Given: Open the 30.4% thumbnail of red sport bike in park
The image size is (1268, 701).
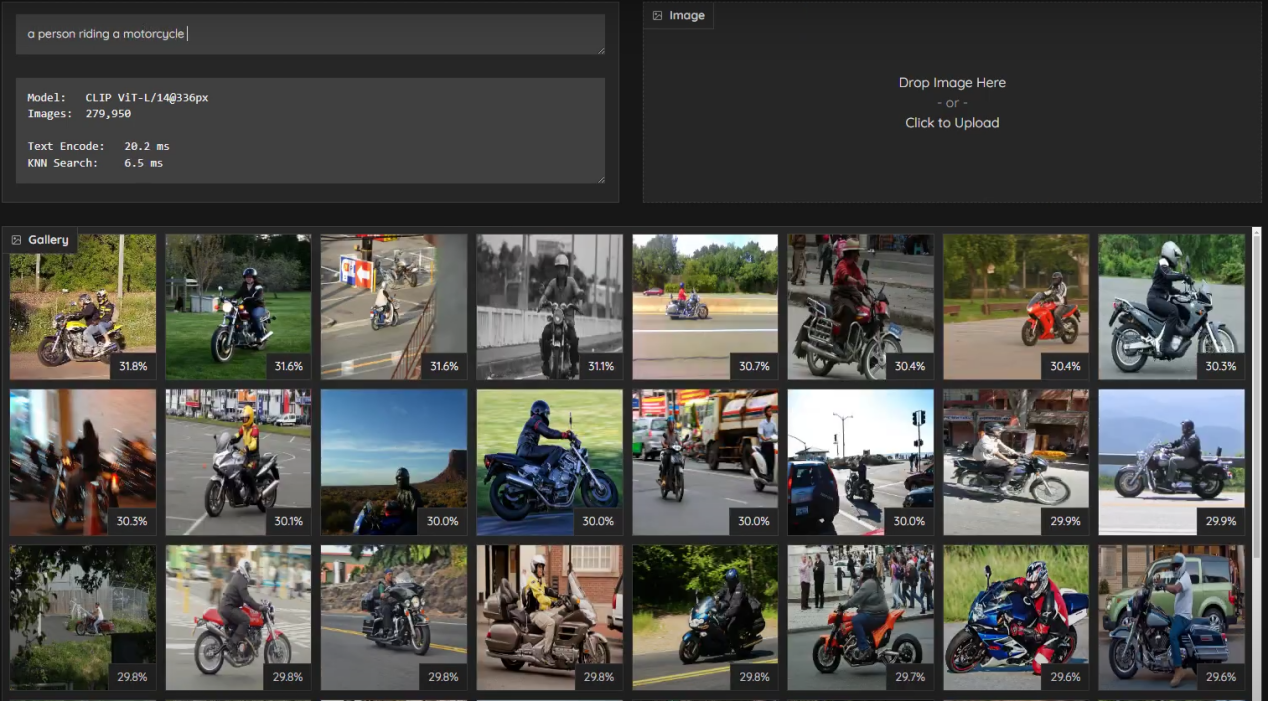Looking at the screenshot, I should click(1016, 307).
